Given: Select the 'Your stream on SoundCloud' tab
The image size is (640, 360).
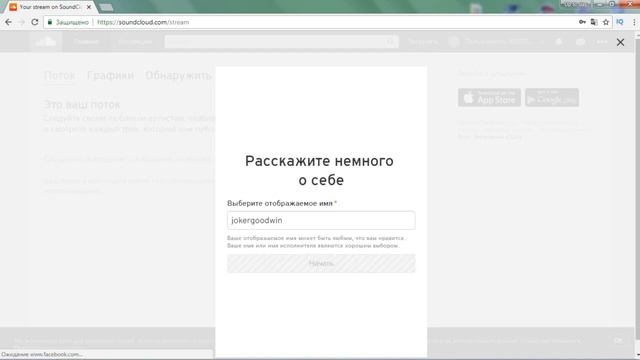Looking at the screenshot, I should [49, 7].
